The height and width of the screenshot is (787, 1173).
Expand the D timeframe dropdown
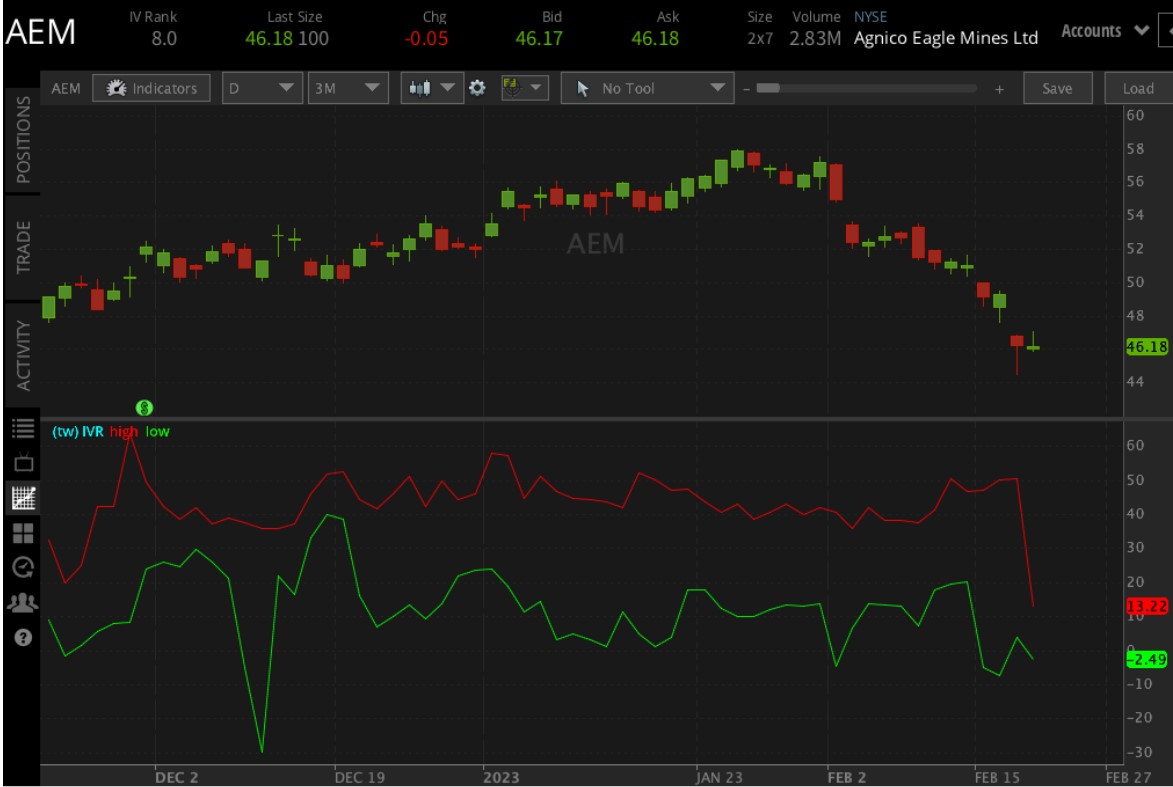[262, 88]
